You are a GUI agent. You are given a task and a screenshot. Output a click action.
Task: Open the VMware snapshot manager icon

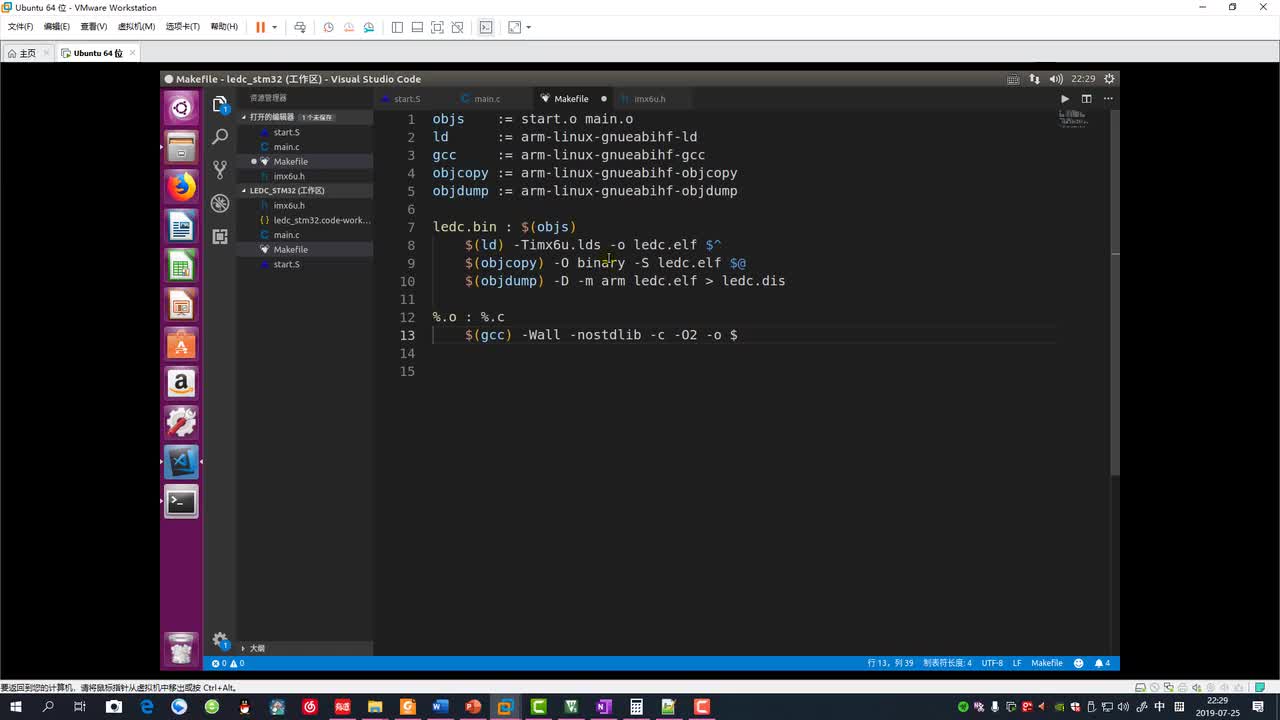(x=369, y=27)
